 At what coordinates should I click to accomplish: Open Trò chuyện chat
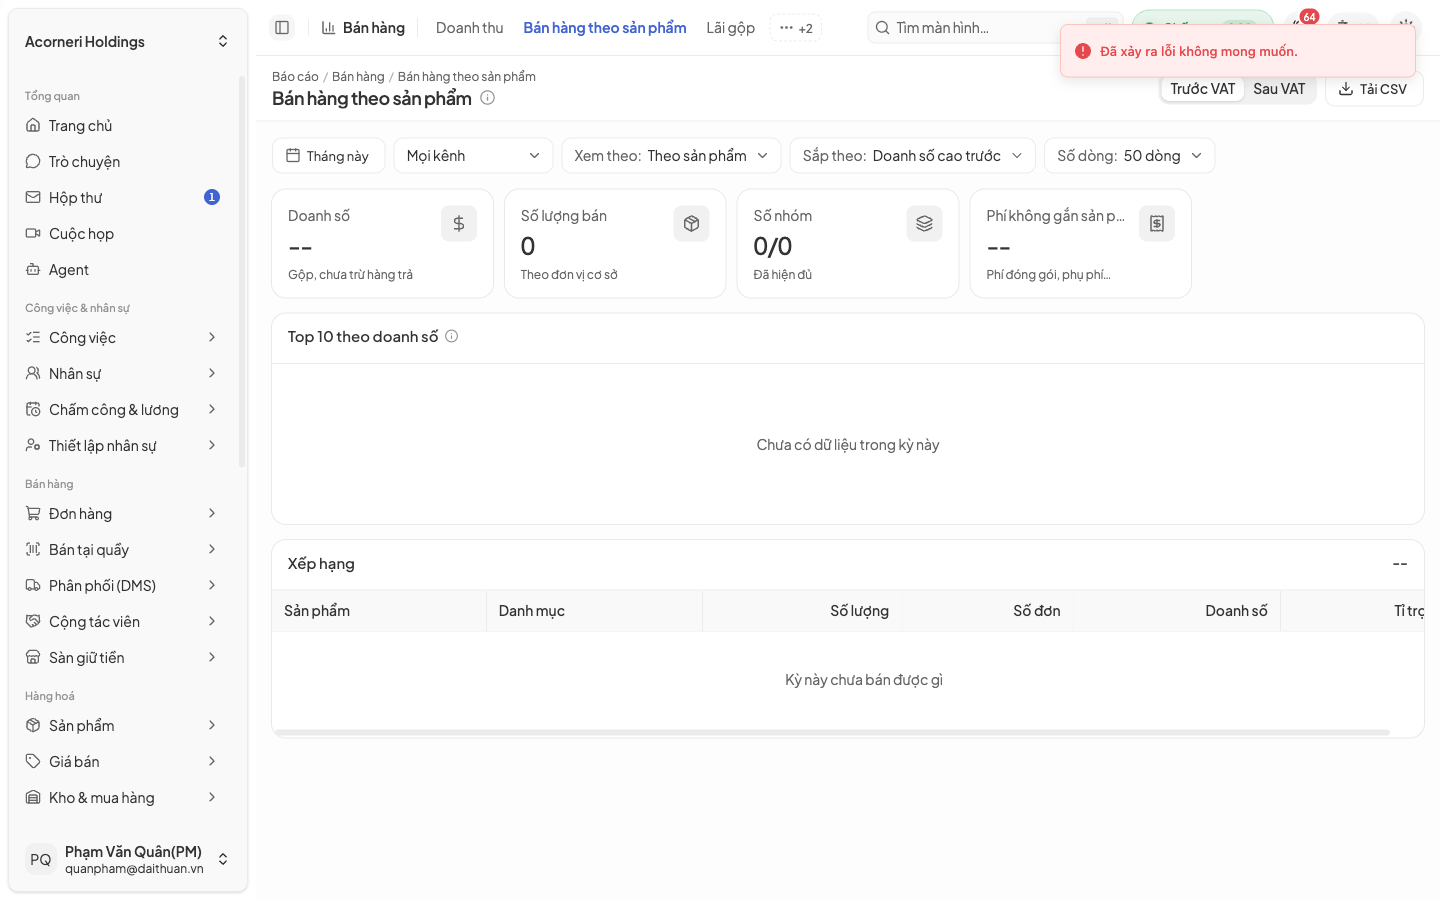click(124, 162)
